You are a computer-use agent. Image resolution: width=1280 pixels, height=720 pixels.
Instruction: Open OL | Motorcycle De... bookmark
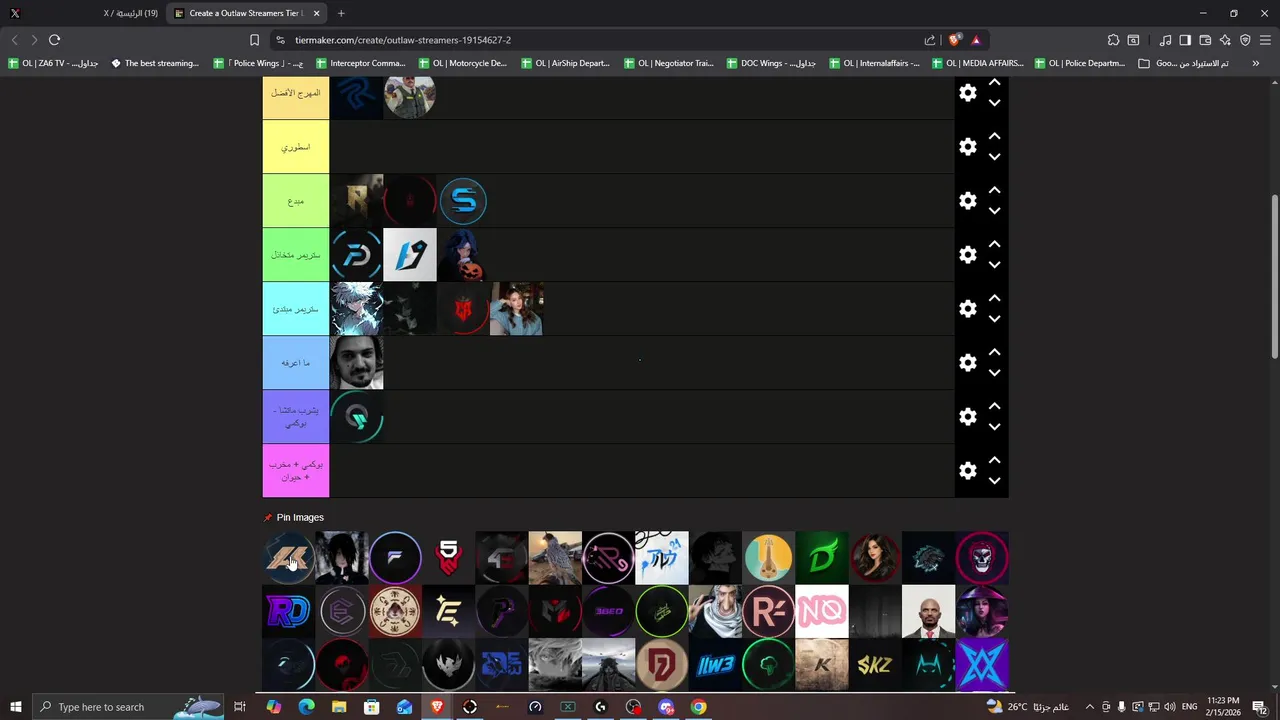pos(463,63)
